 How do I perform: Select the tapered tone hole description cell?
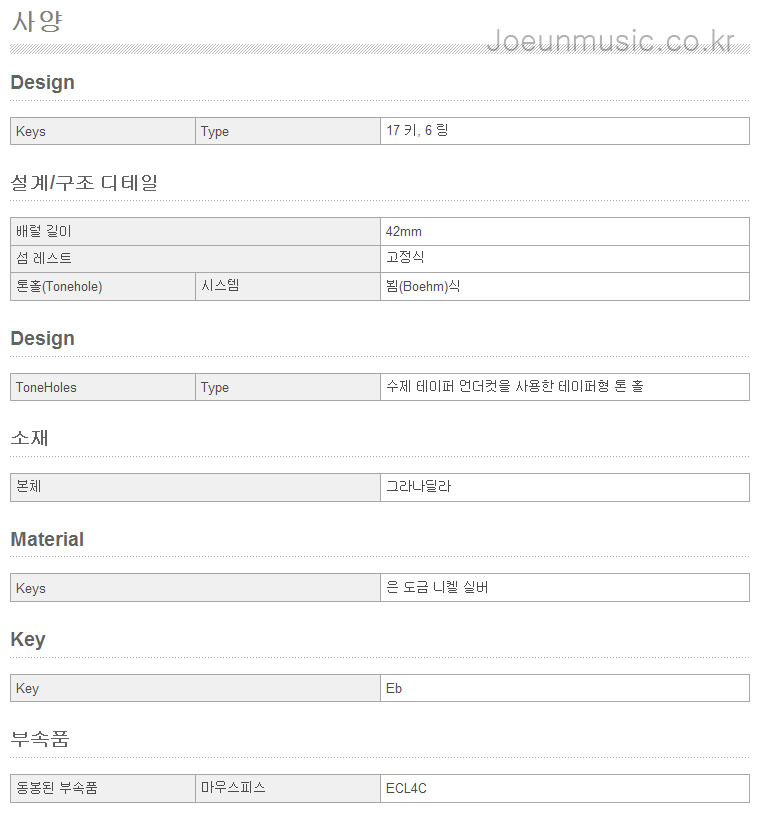tap(565, 387)
